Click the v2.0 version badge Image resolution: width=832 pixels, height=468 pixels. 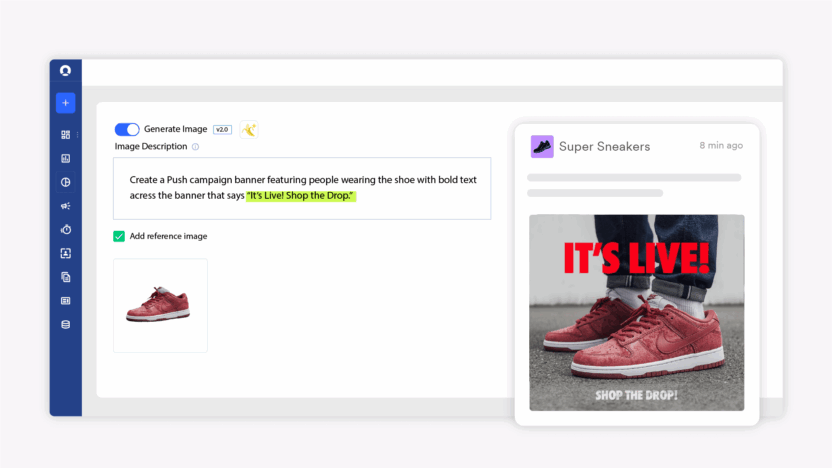[222, 129]
